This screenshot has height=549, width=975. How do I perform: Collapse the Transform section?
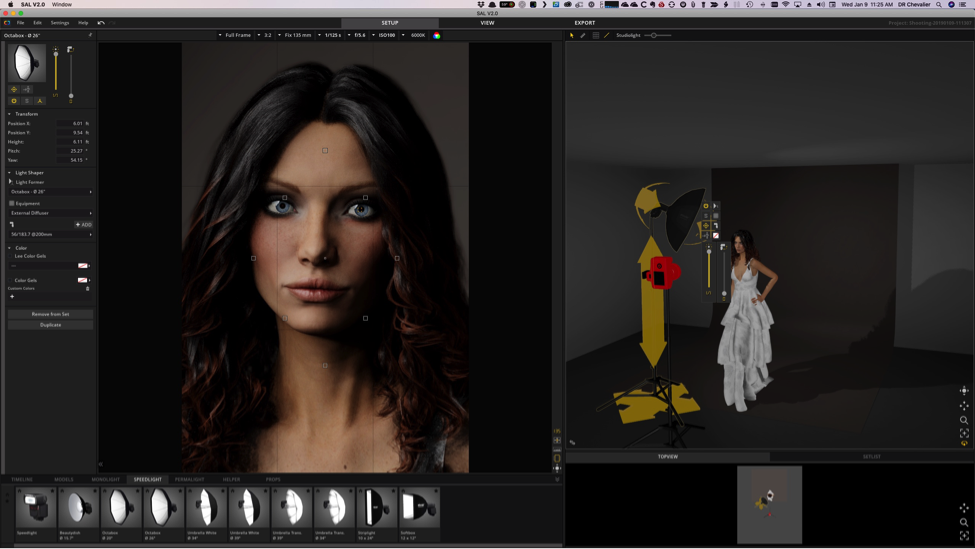click(10, 114)
